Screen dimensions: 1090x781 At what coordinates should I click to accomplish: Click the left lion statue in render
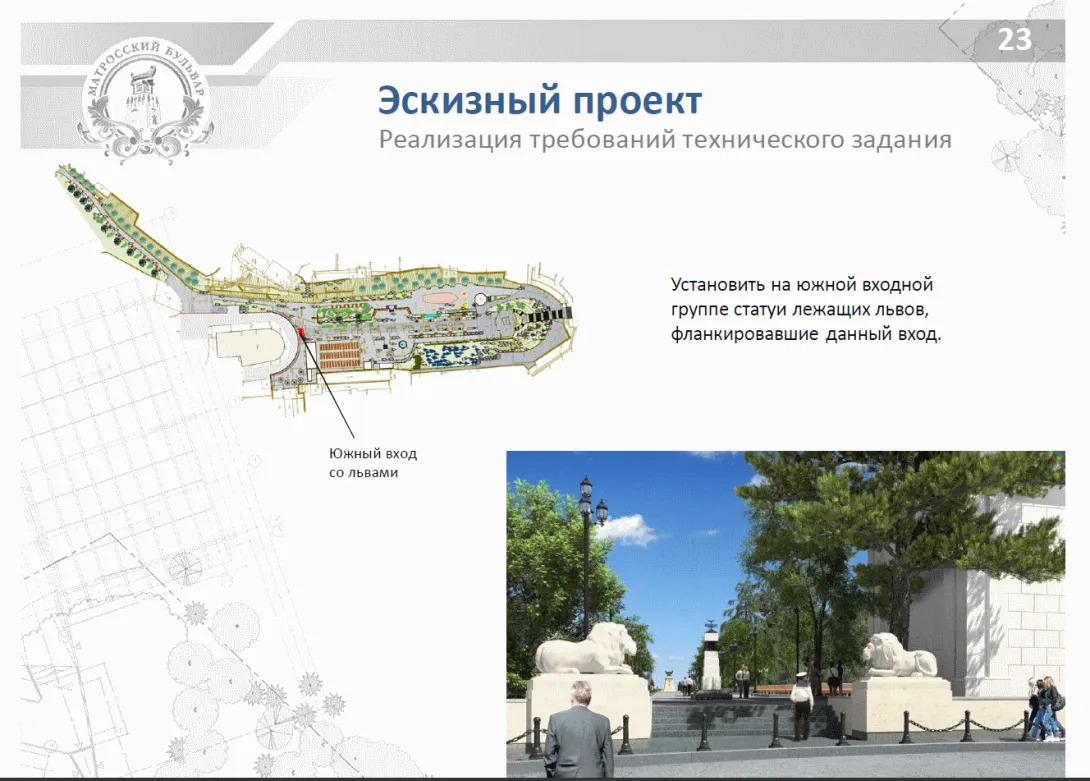585,648
